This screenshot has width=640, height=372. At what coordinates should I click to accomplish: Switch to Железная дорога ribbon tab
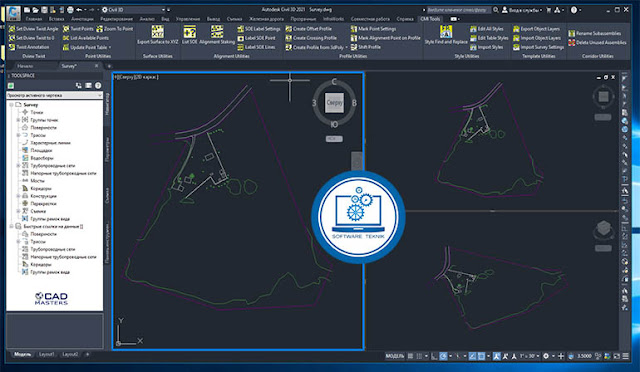(x=267, y=19)
